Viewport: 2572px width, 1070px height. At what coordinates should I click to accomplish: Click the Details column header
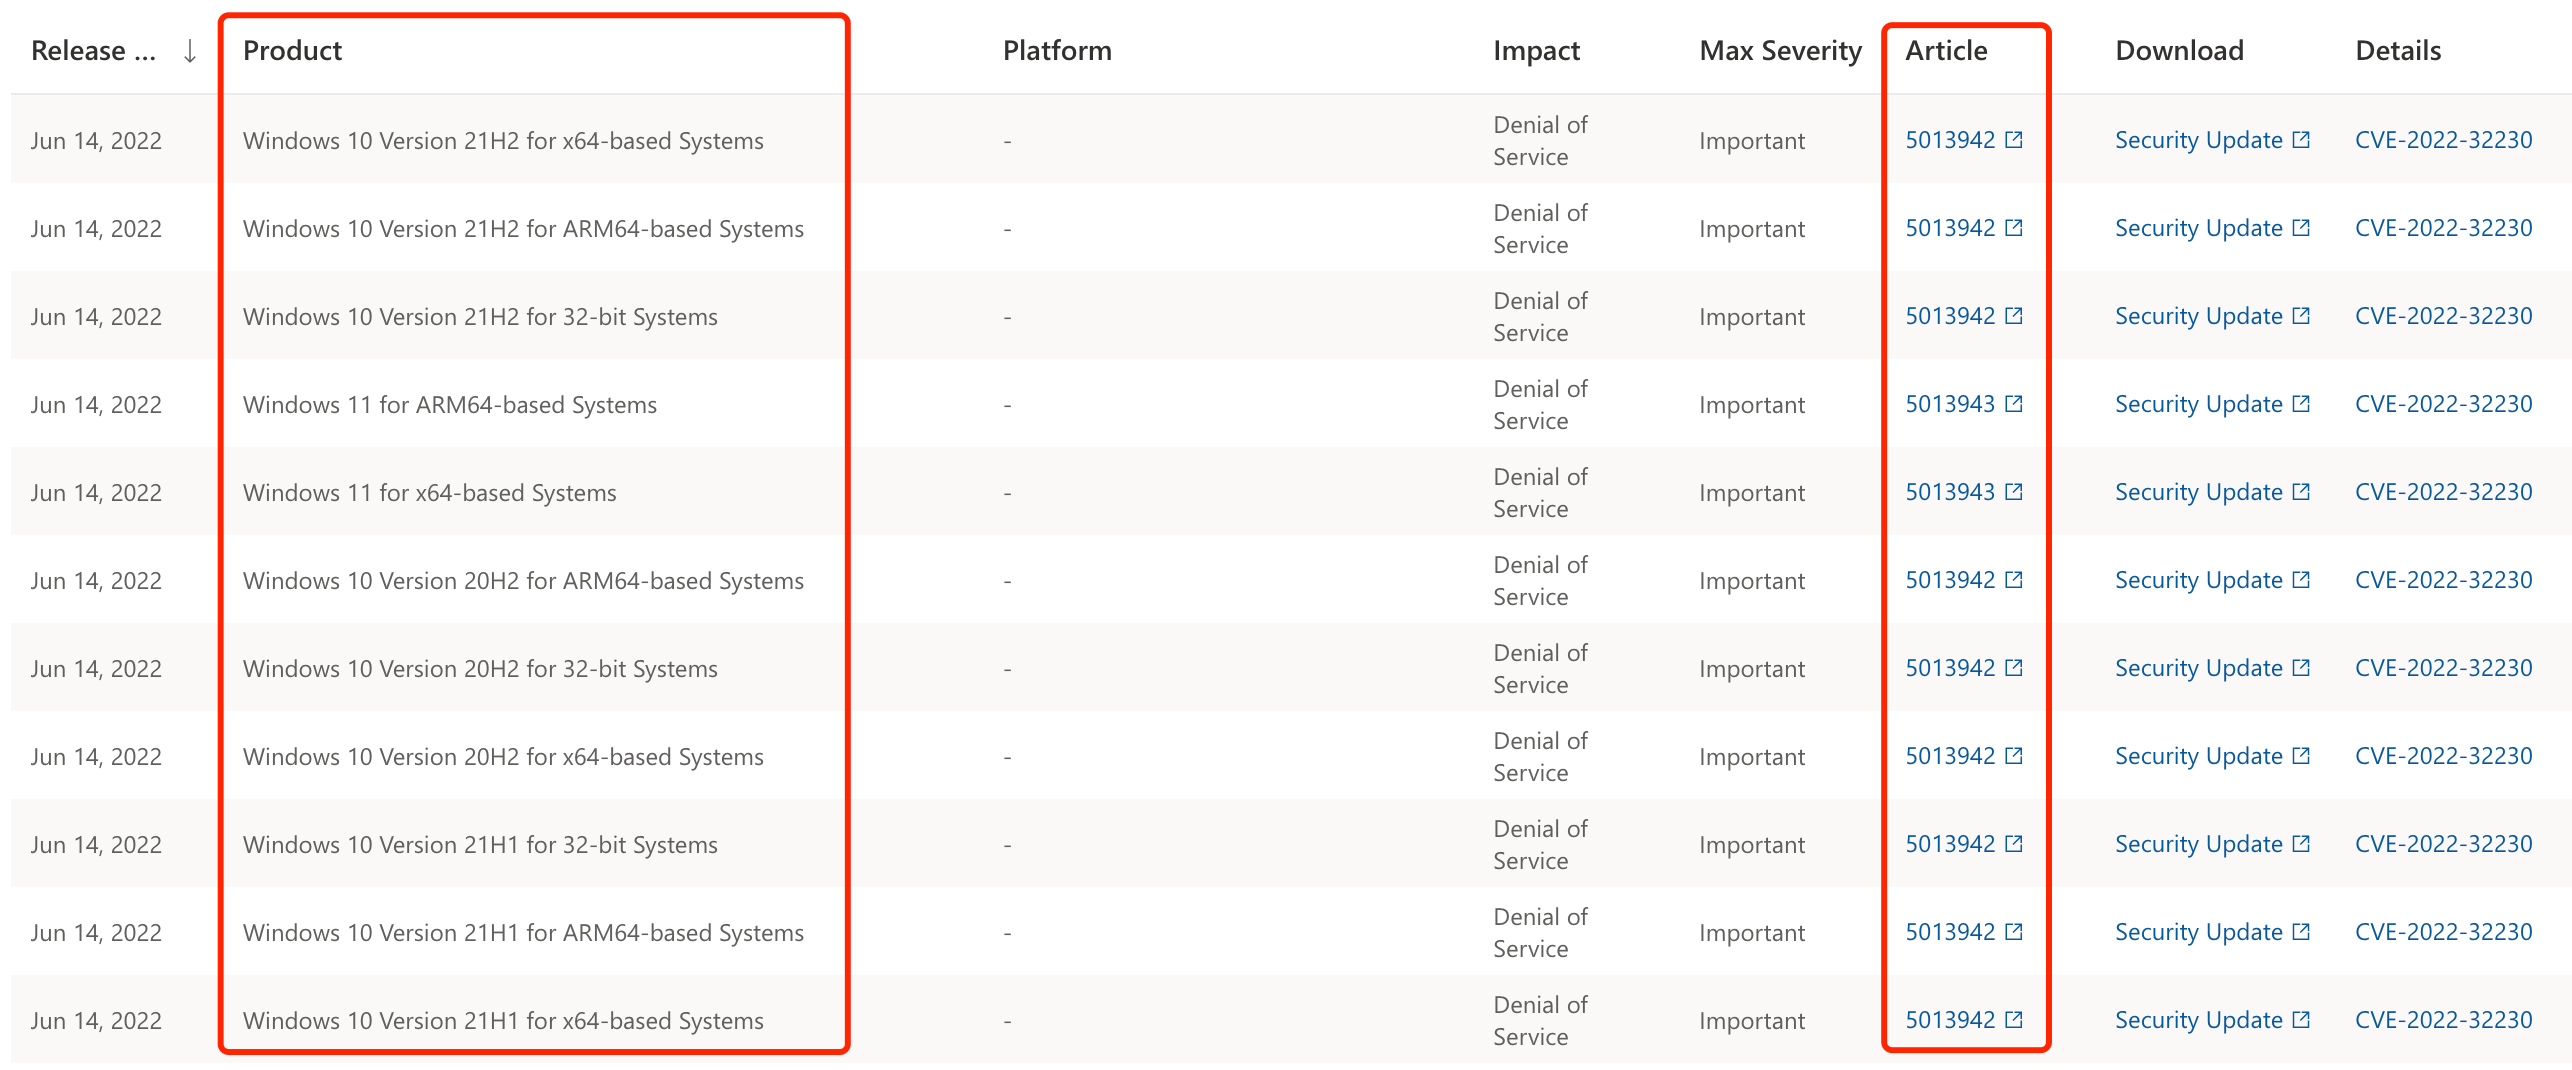(x=2398, y=51)
